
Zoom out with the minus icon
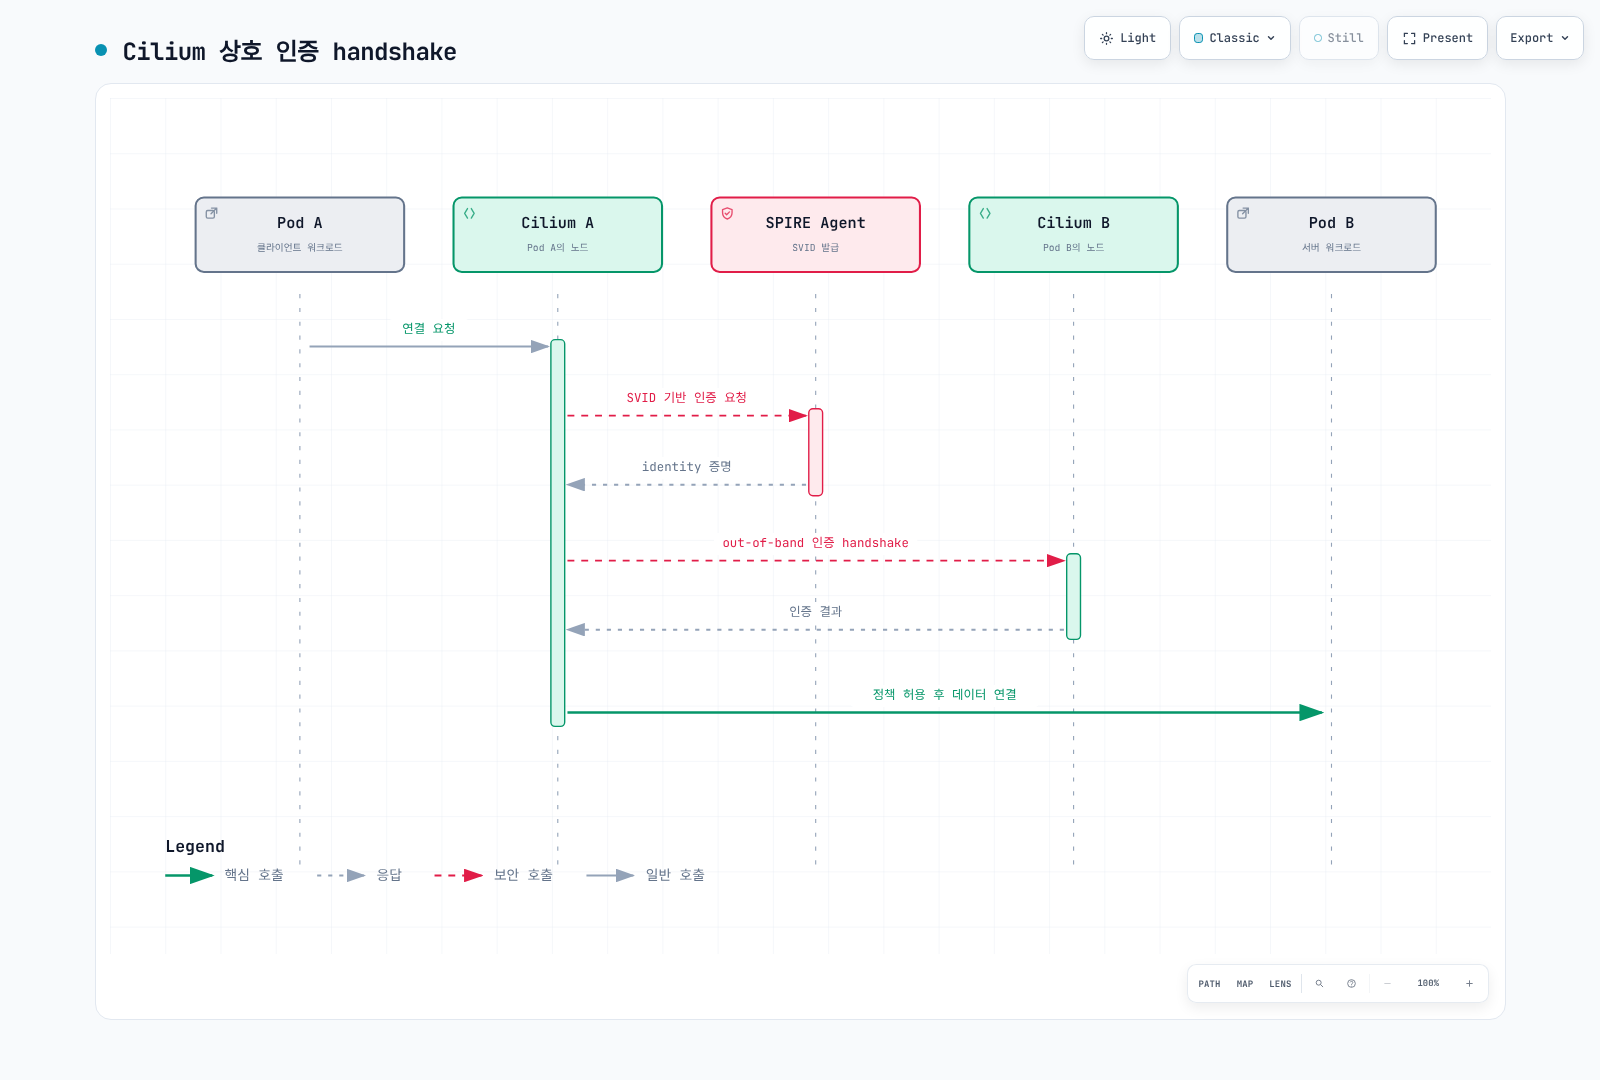tap(1387, 984)
